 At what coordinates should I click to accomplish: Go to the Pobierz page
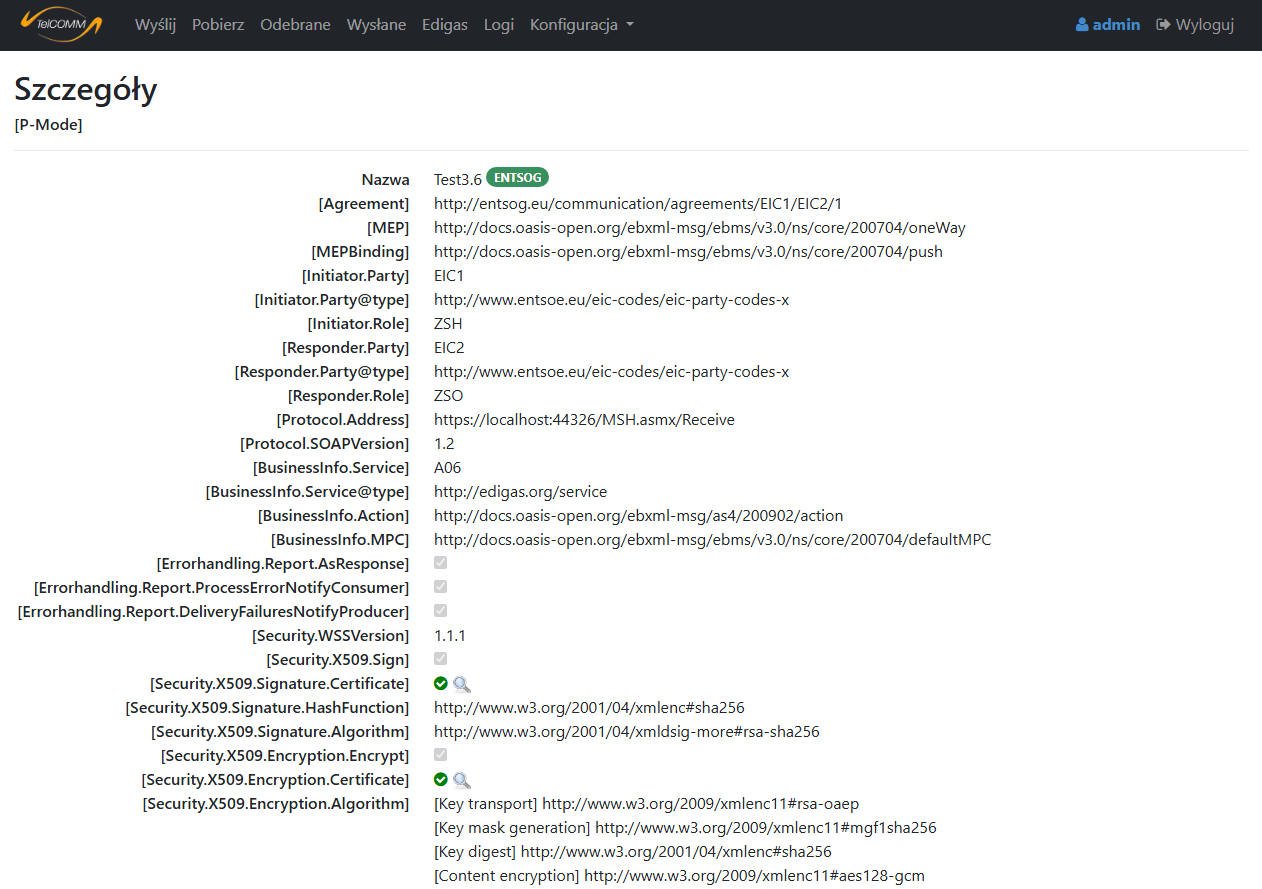pos(218,25)
